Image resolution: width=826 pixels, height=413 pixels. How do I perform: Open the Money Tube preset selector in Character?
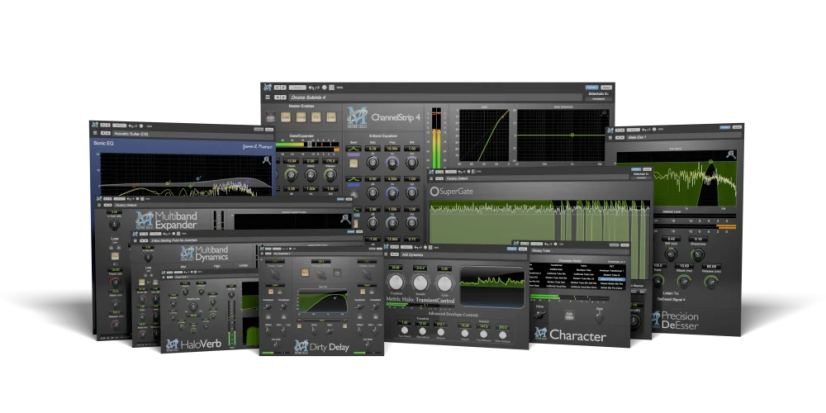579,251
